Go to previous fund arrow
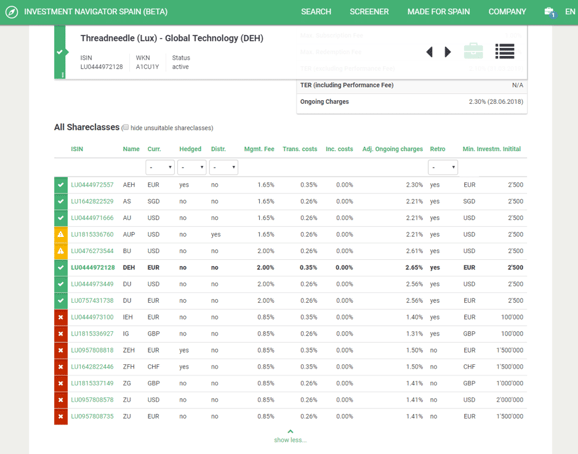Image resolution: width=578 pixels, height=454 pixels. (x=429, y=52)
